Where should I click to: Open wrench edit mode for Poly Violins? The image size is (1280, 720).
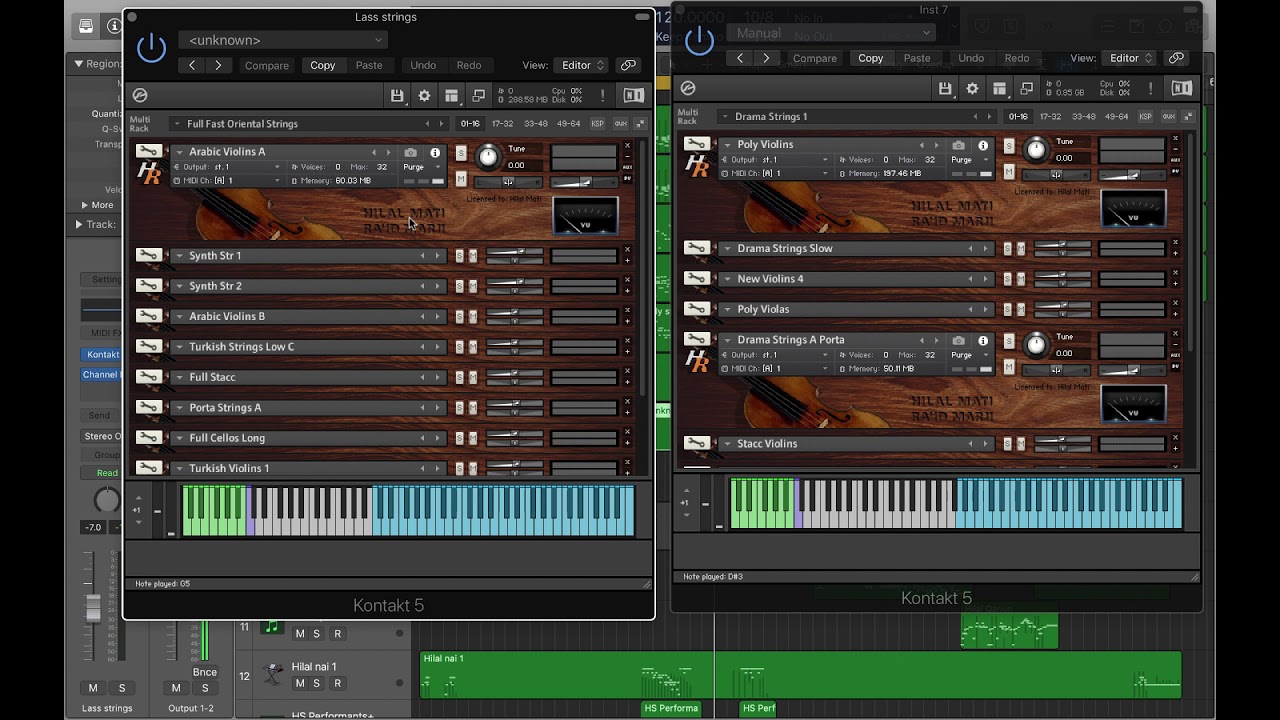697,145
